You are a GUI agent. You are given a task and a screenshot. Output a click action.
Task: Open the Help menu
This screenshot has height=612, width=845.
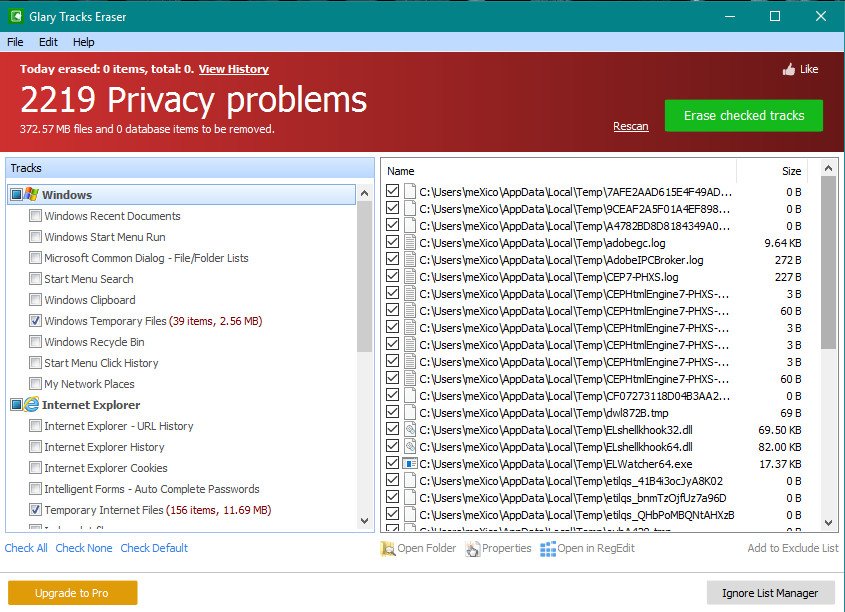[84, 42]
